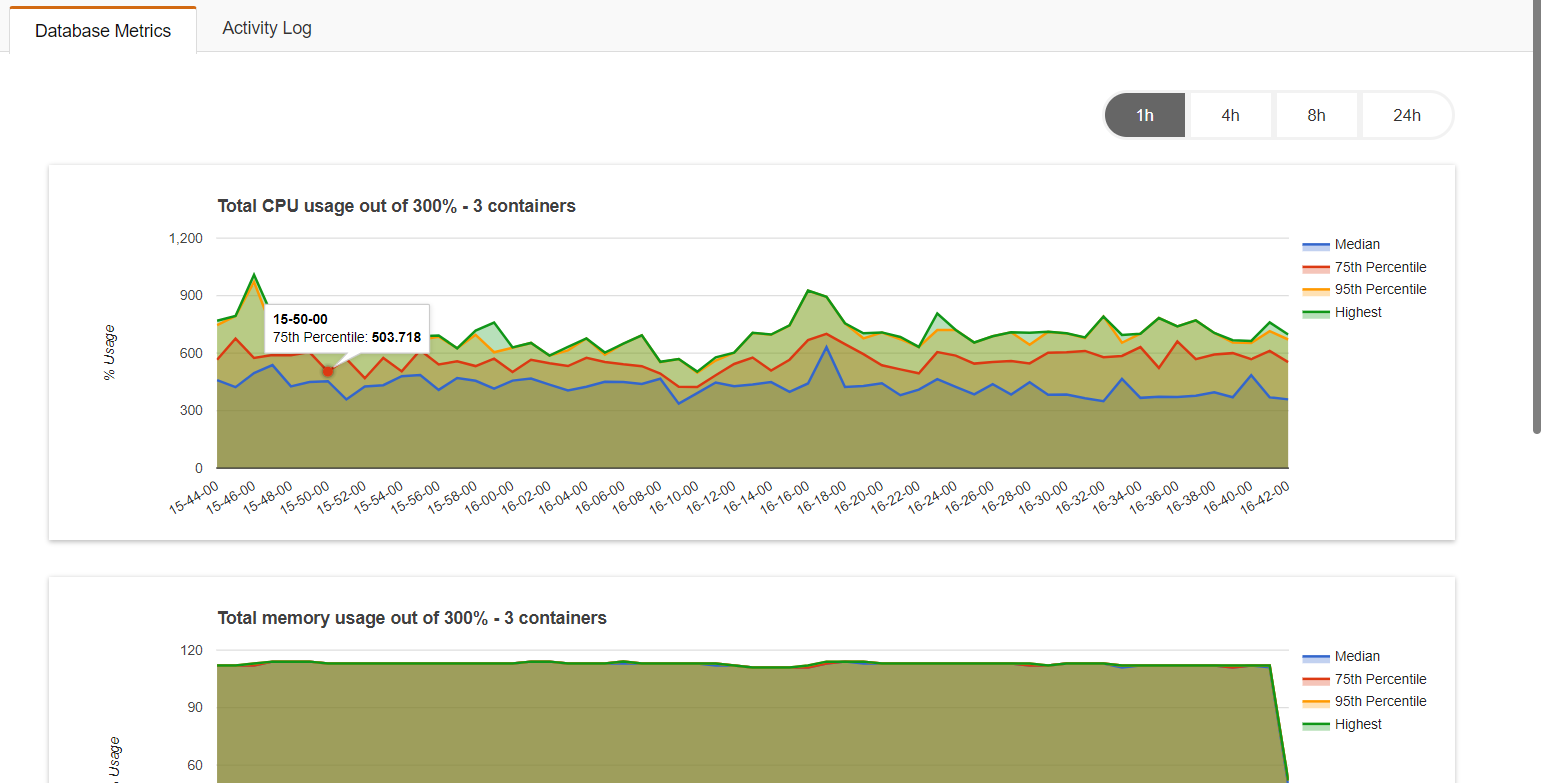Screen dimensions: 1541x783
Task: Click the 15-44-00 x-axis label
Action: [x=194, y=497]
